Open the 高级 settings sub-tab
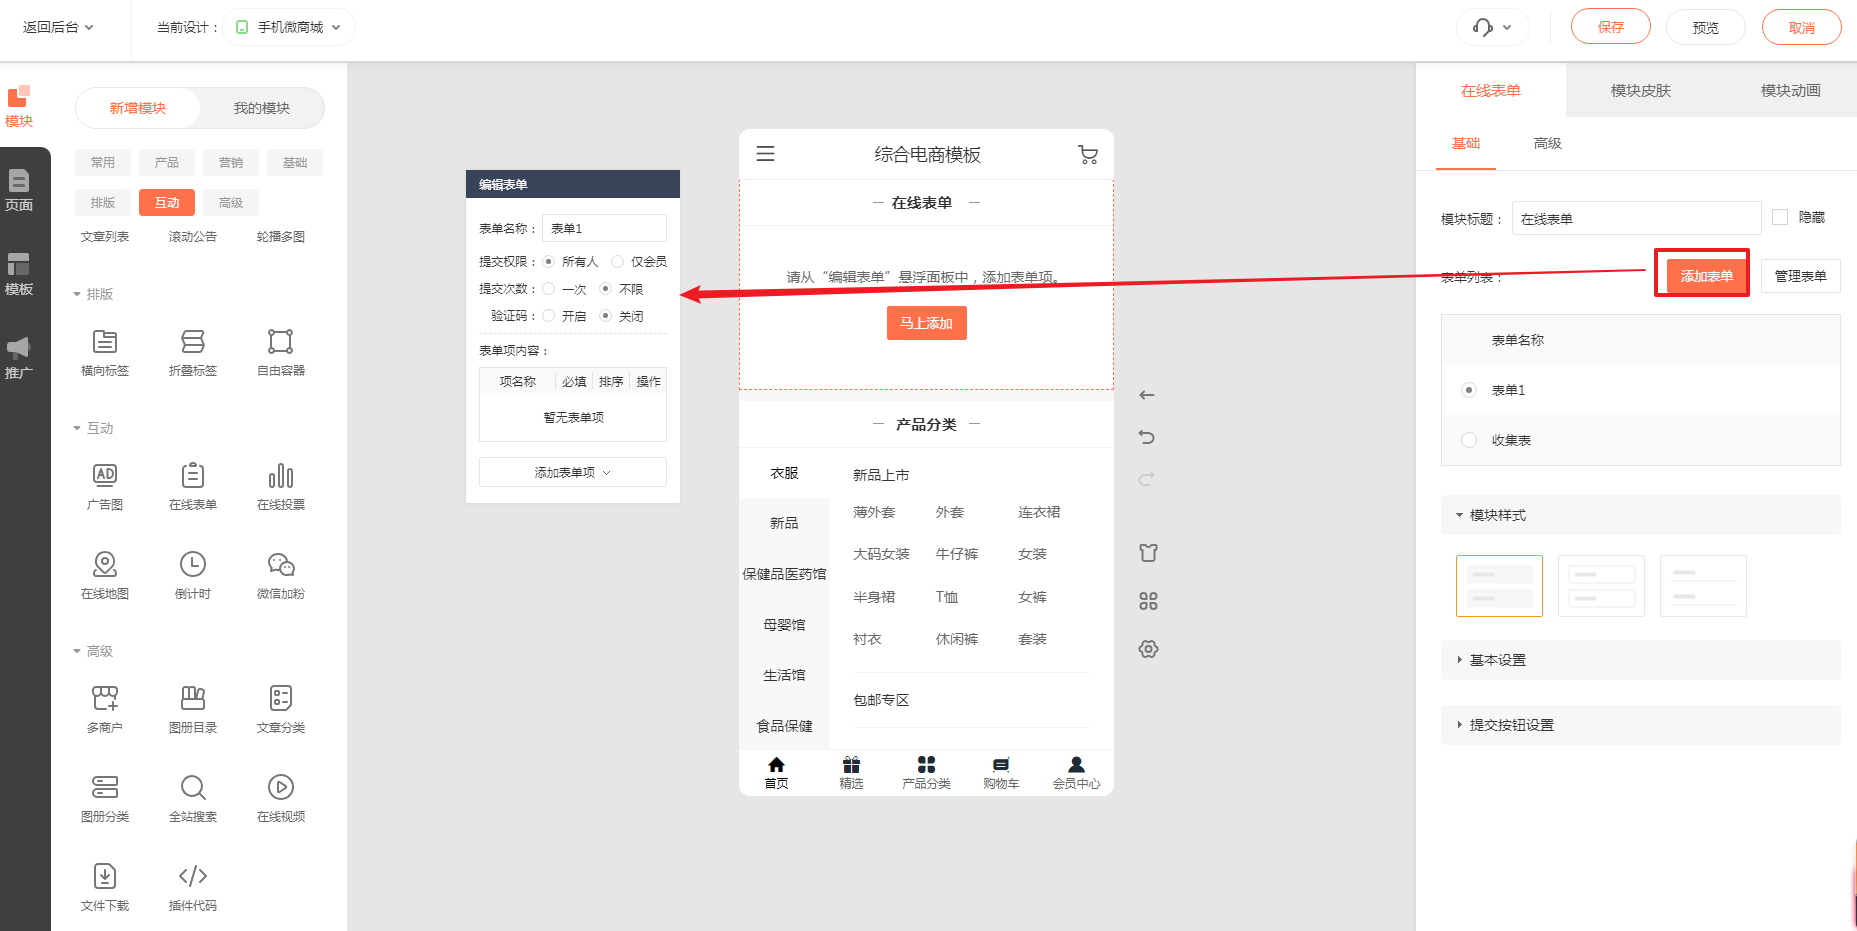 coord(1547,143)
